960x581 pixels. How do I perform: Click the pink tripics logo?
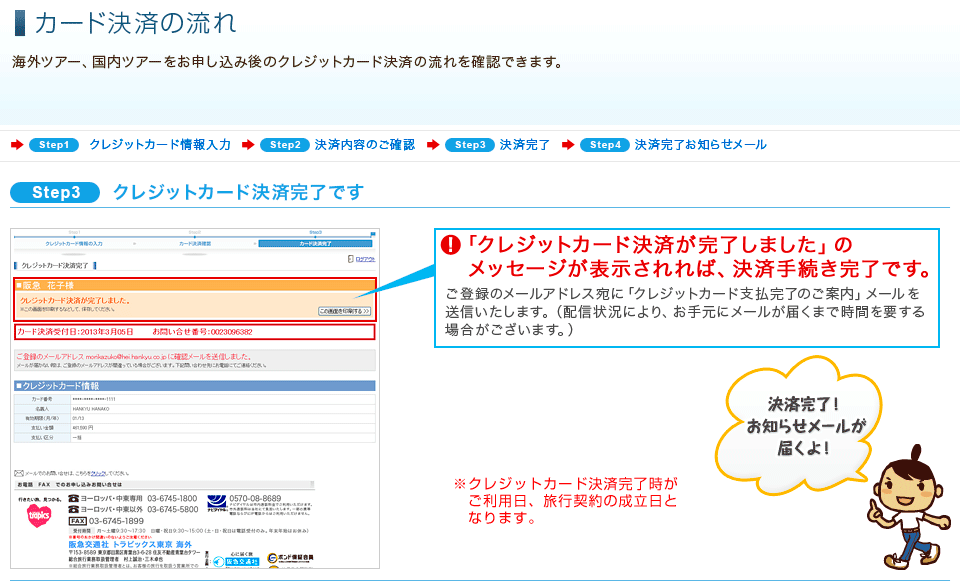coord(39,512)
